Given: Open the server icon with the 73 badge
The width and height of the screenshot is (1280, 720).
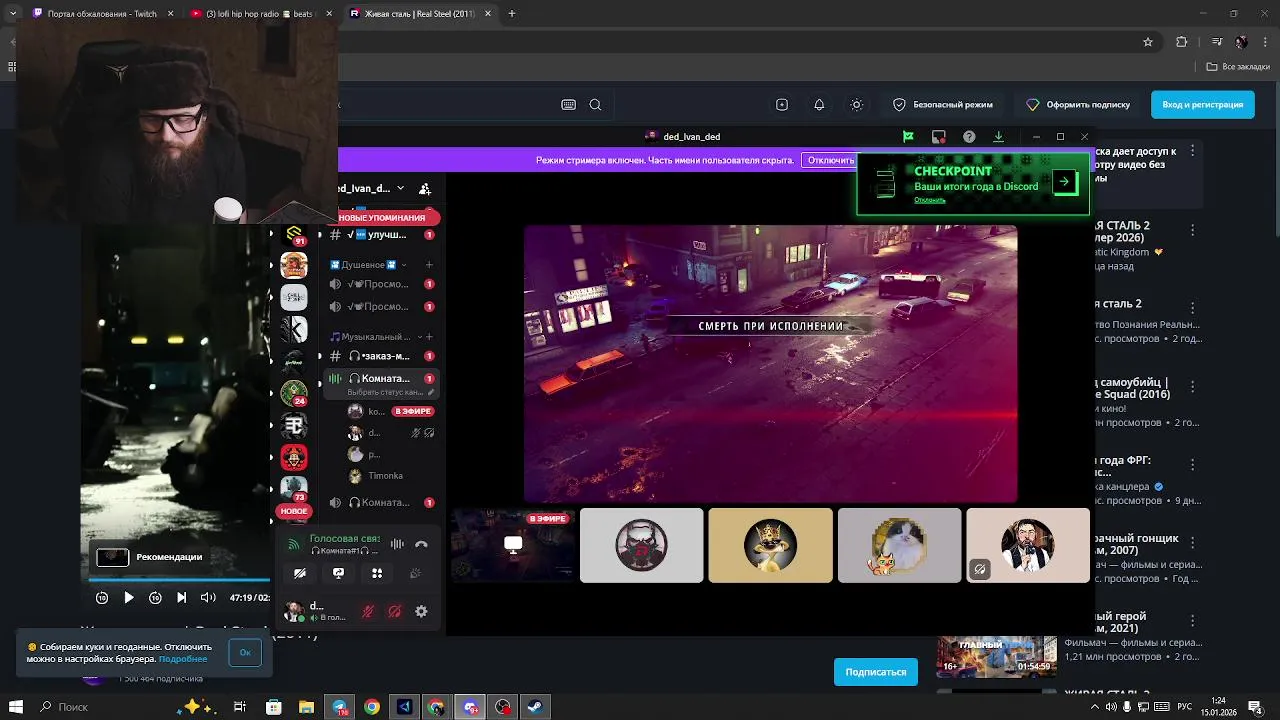Looking at the screenshot, I should [x=294, y=489].
